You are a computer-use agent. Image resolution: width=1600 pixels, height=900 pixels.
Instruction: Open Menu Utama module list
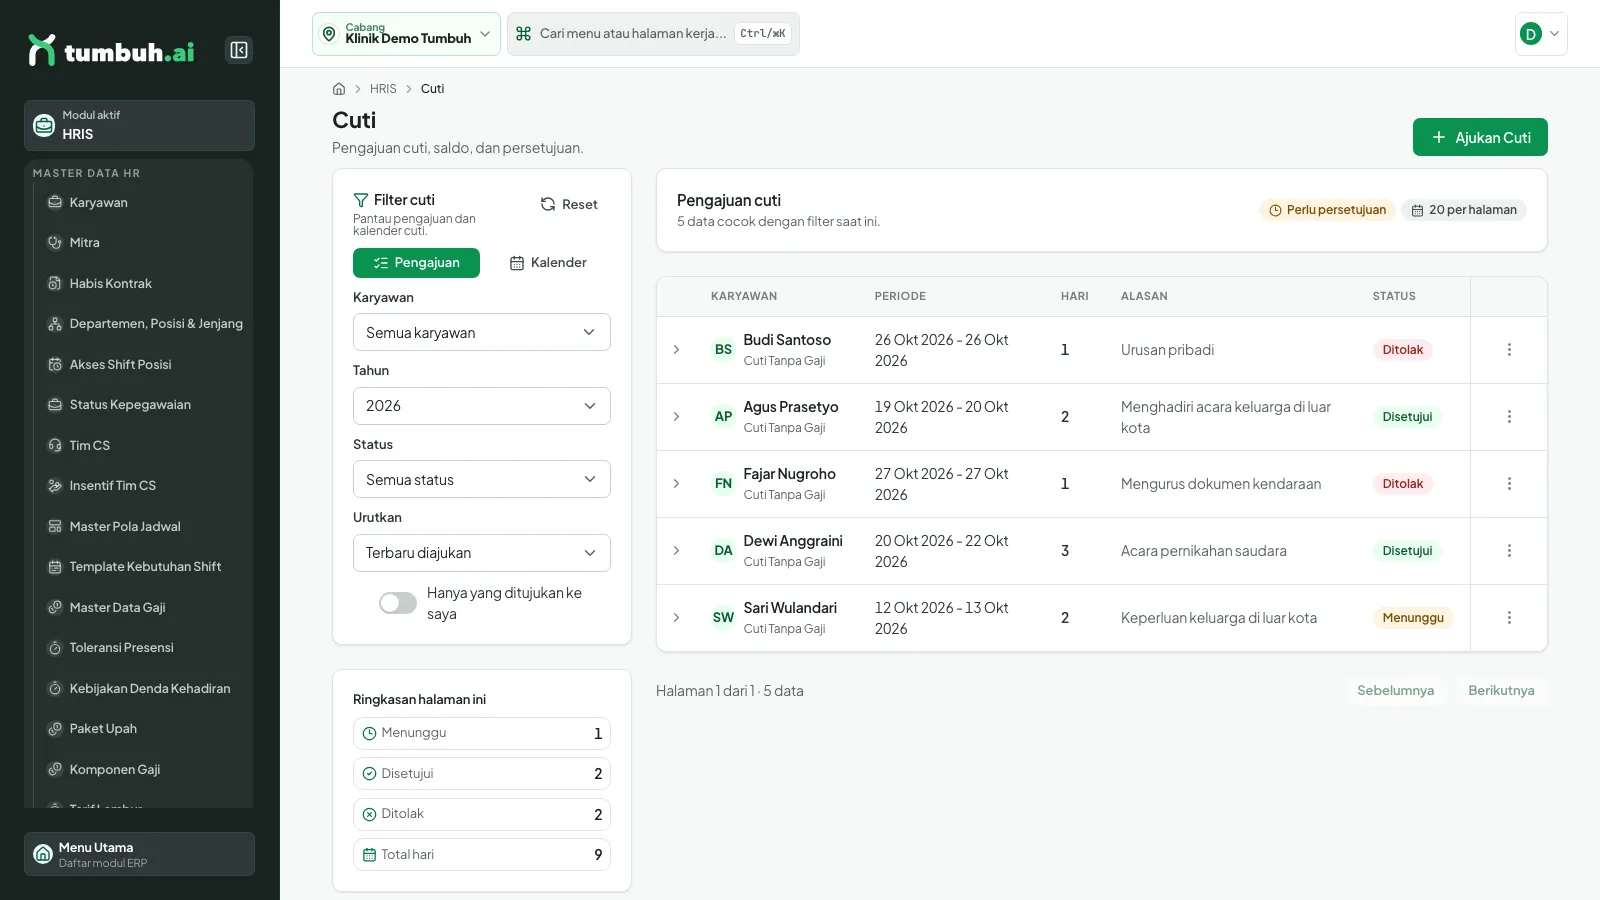(x=139, y=854)
